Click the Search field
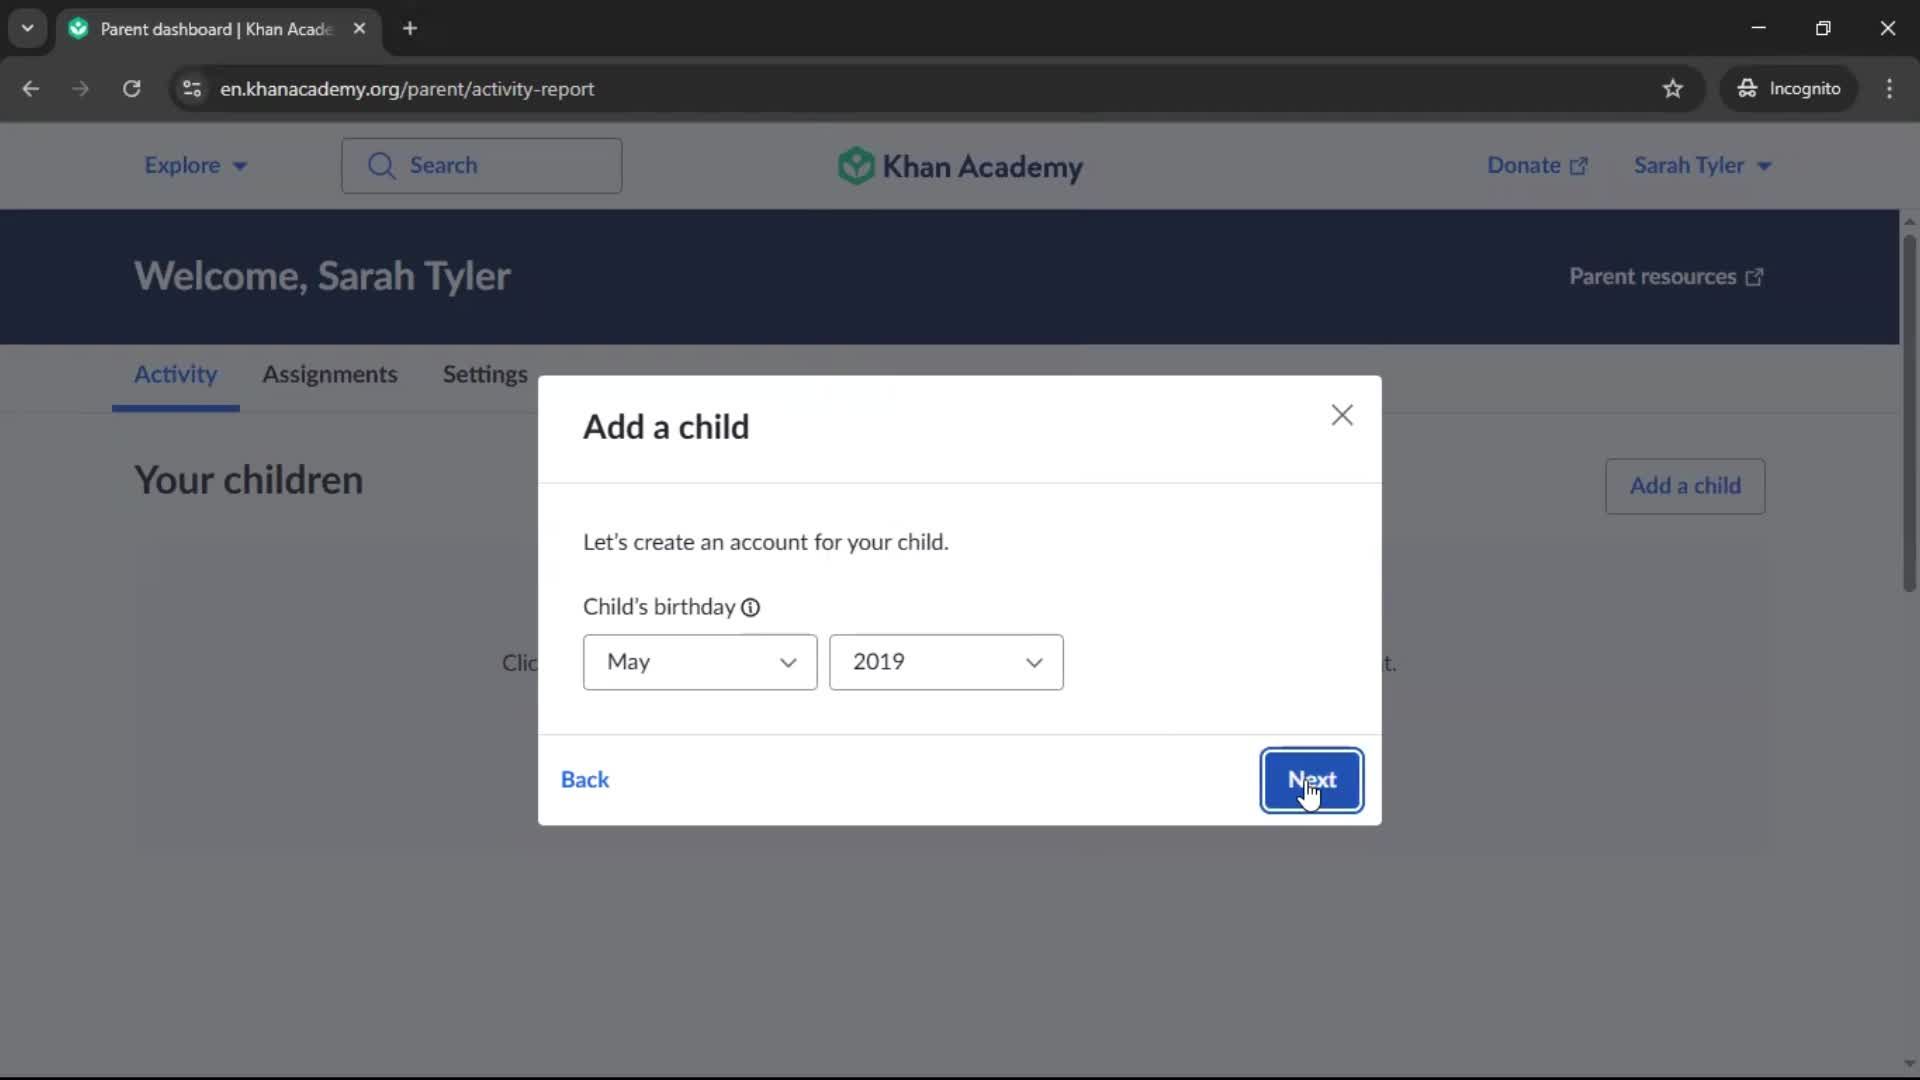1920x1080 pixels. 481,166
